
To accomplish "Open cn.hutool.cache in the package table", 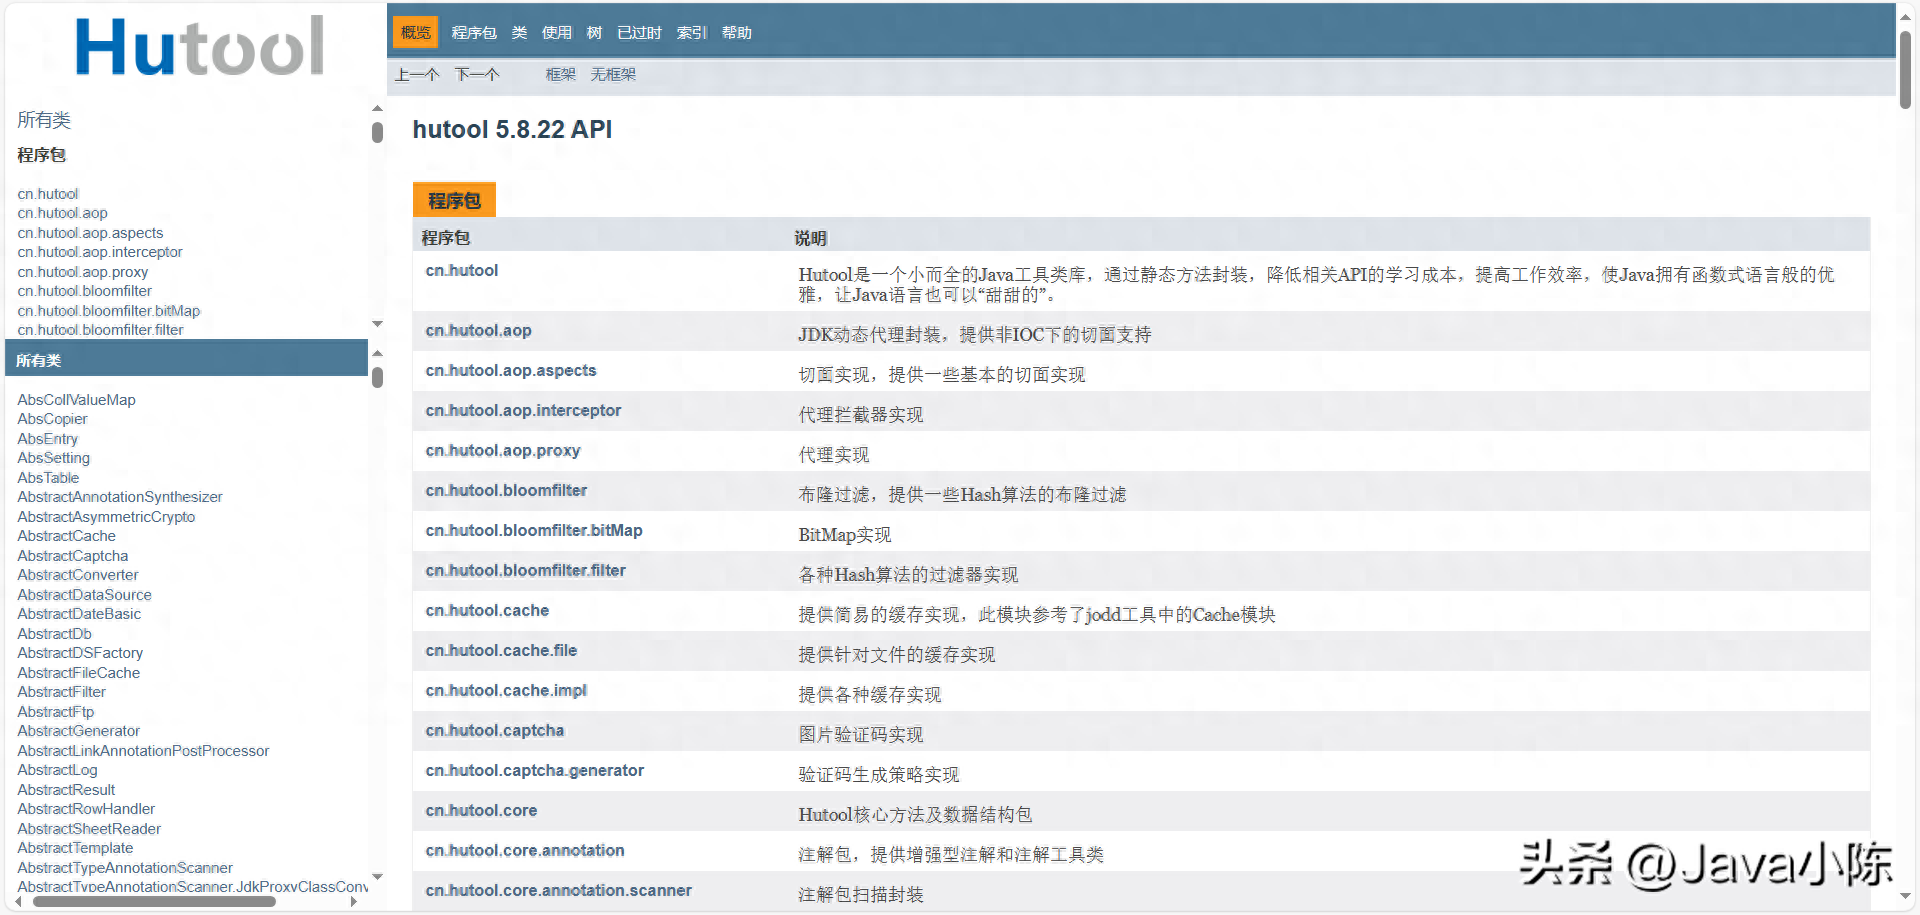I will 487,611.
